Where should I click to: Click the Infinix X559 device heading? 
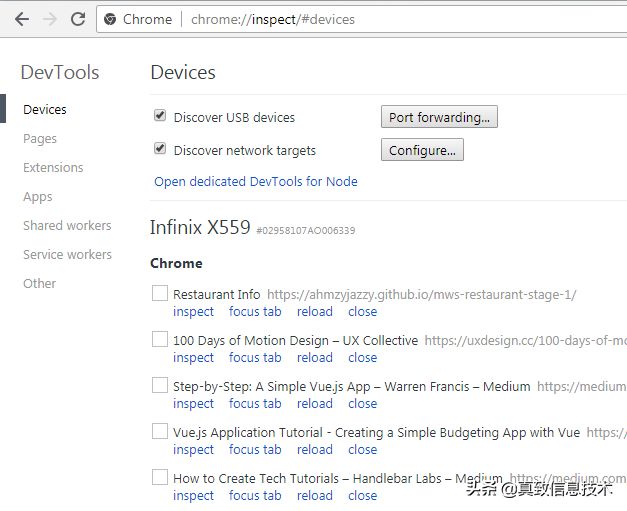coord(200,227)
